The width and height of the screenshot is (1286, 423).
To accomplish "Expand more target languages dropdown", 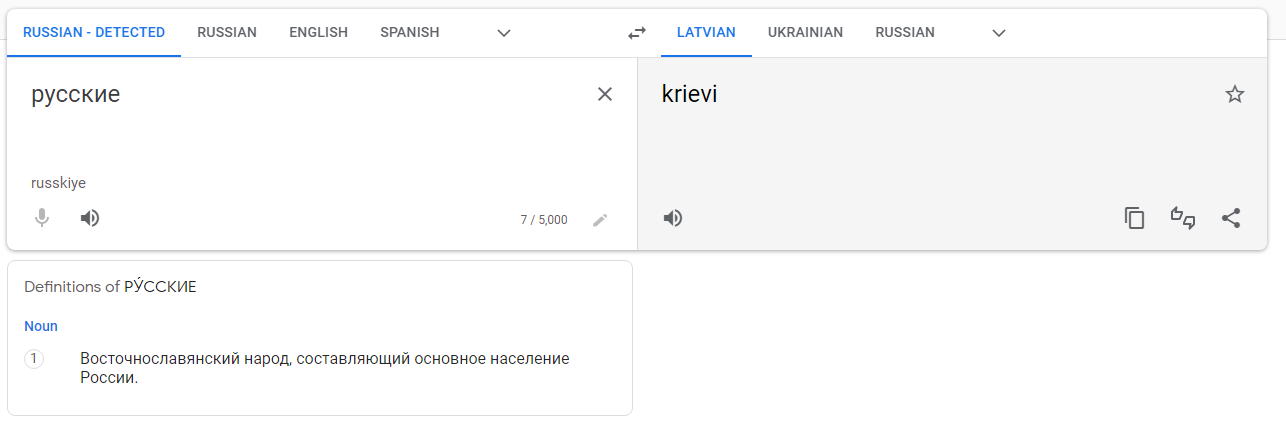I will [998, 33].
